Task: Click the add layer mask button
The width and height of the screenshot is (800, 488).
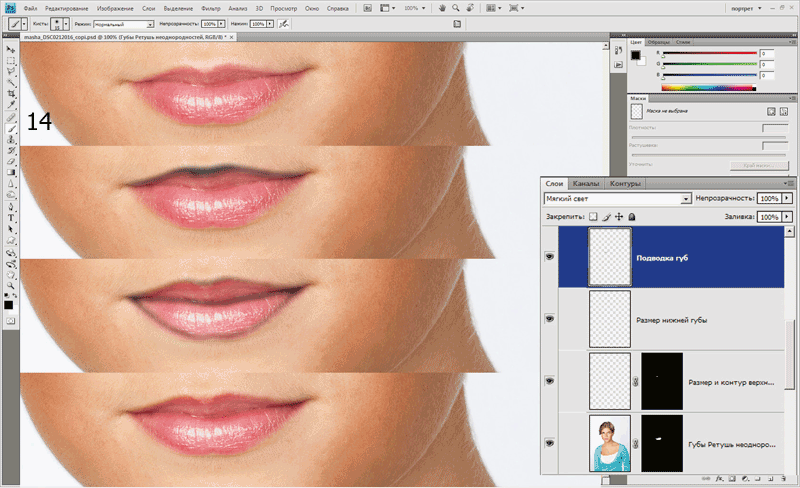Action: click(x=732, y=479)
